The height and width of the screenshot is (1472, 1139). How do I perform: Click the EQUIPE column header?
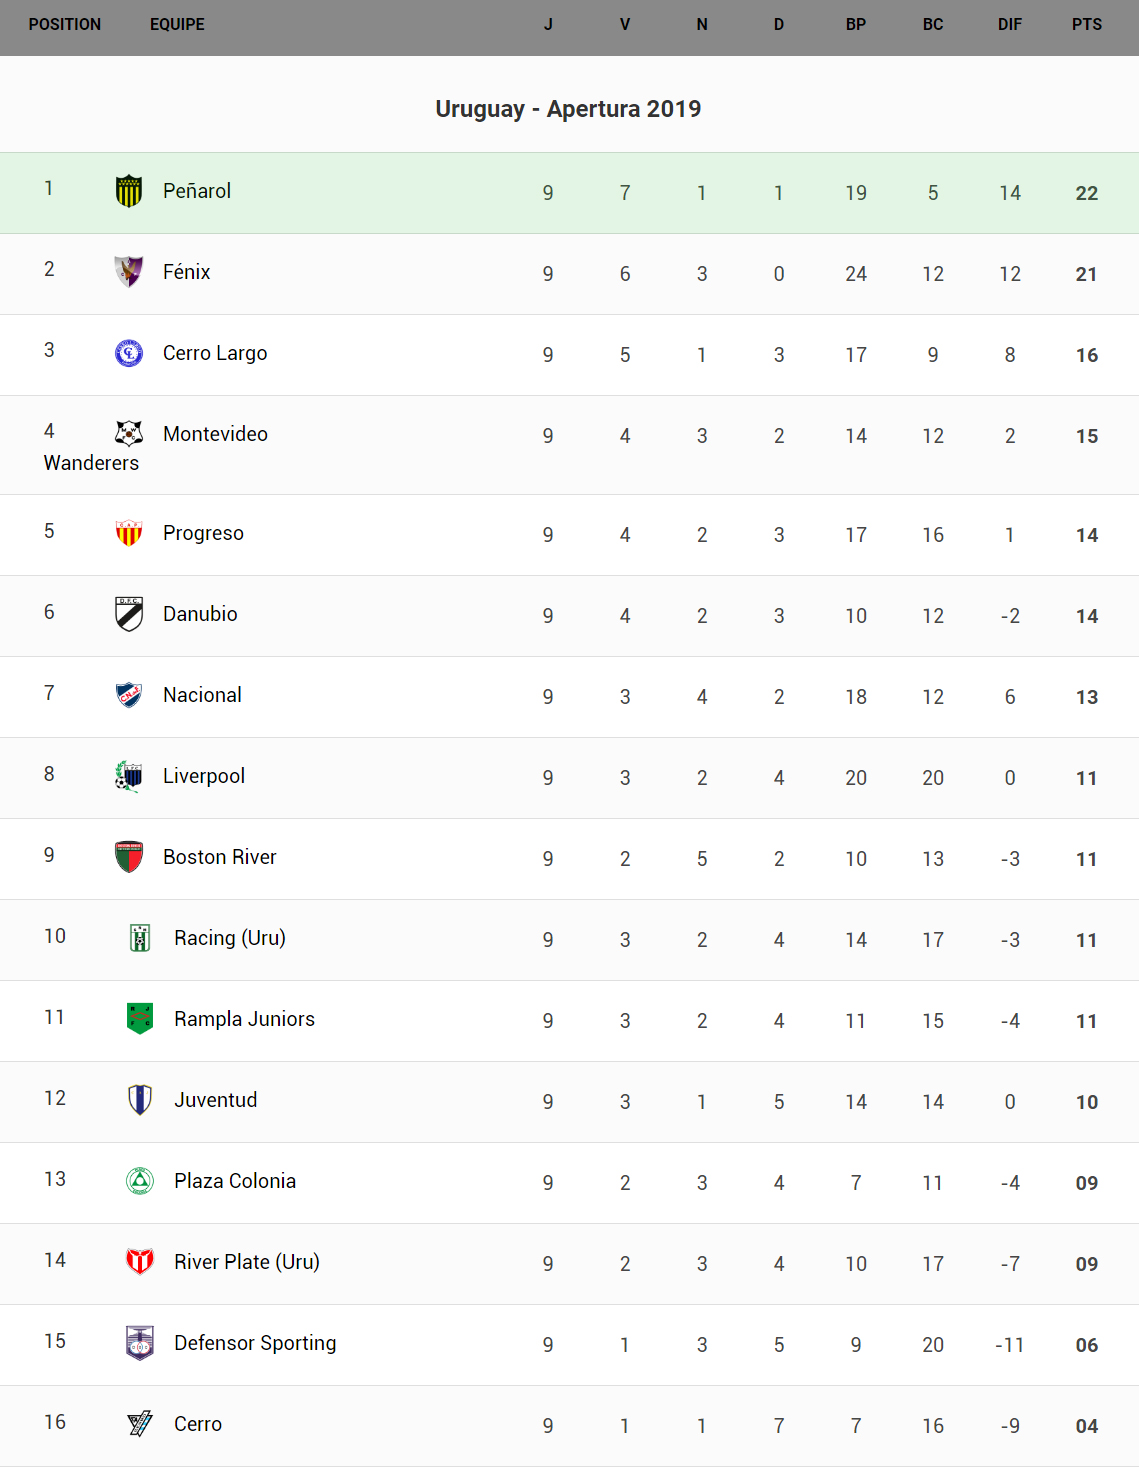click(x=177, y=25)
